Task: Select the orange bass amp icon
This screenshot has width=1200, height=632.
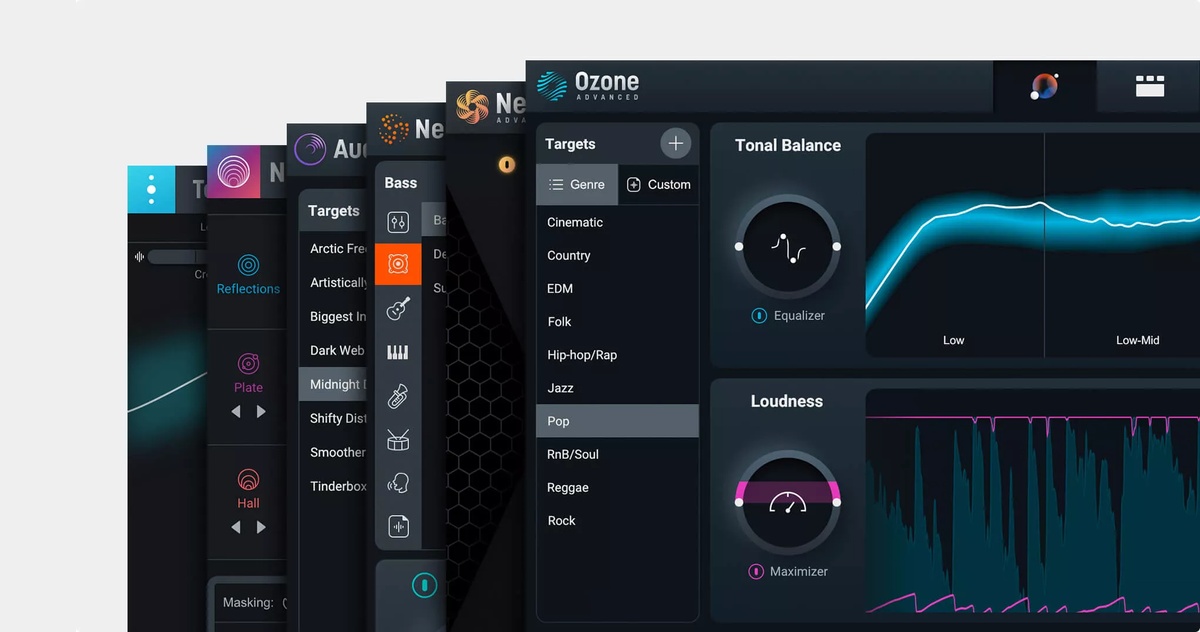Action: pos(398,265)
